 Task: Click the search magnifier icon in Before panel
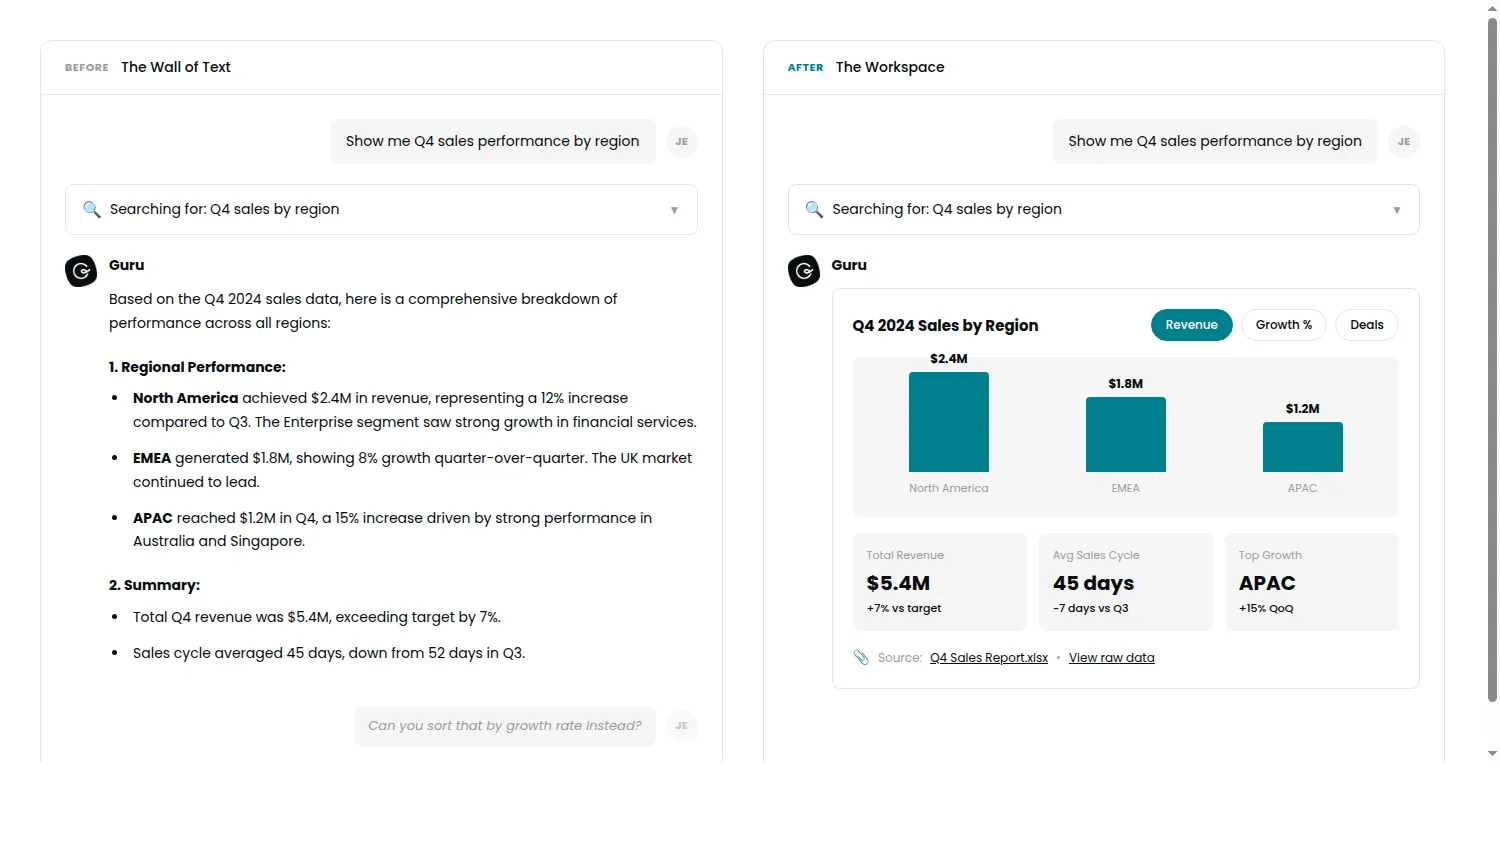pyautogui.click(x=92, y=209)
